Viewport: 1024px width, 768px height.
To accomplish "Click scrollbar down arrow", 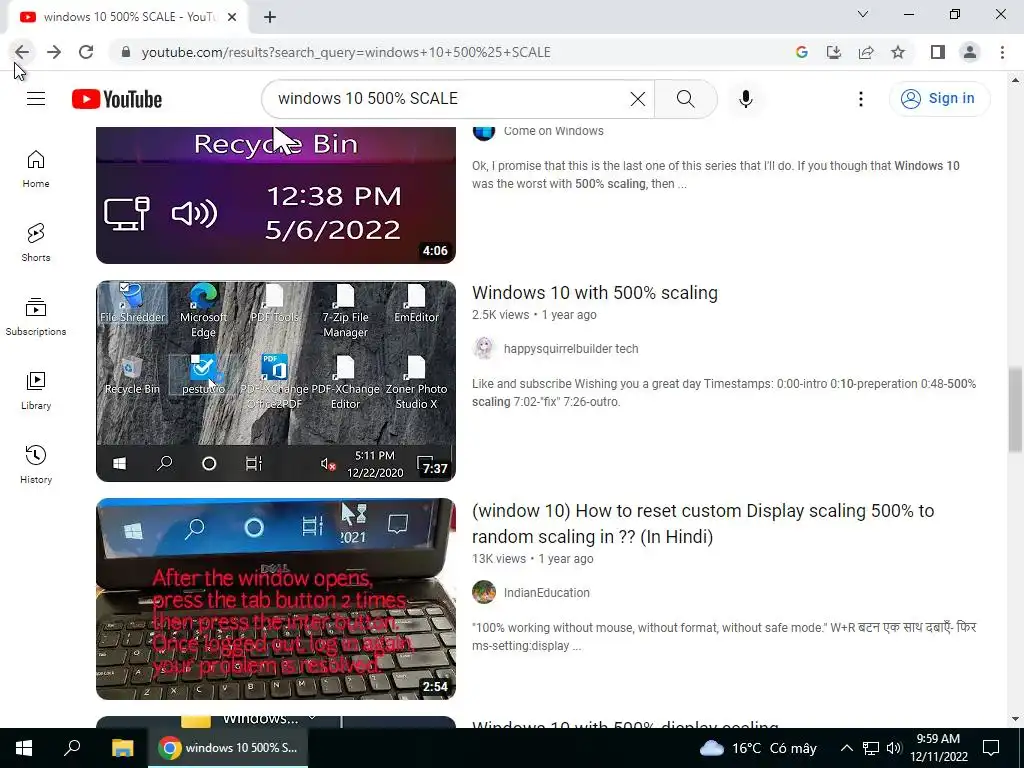I will click(1016, 719).
